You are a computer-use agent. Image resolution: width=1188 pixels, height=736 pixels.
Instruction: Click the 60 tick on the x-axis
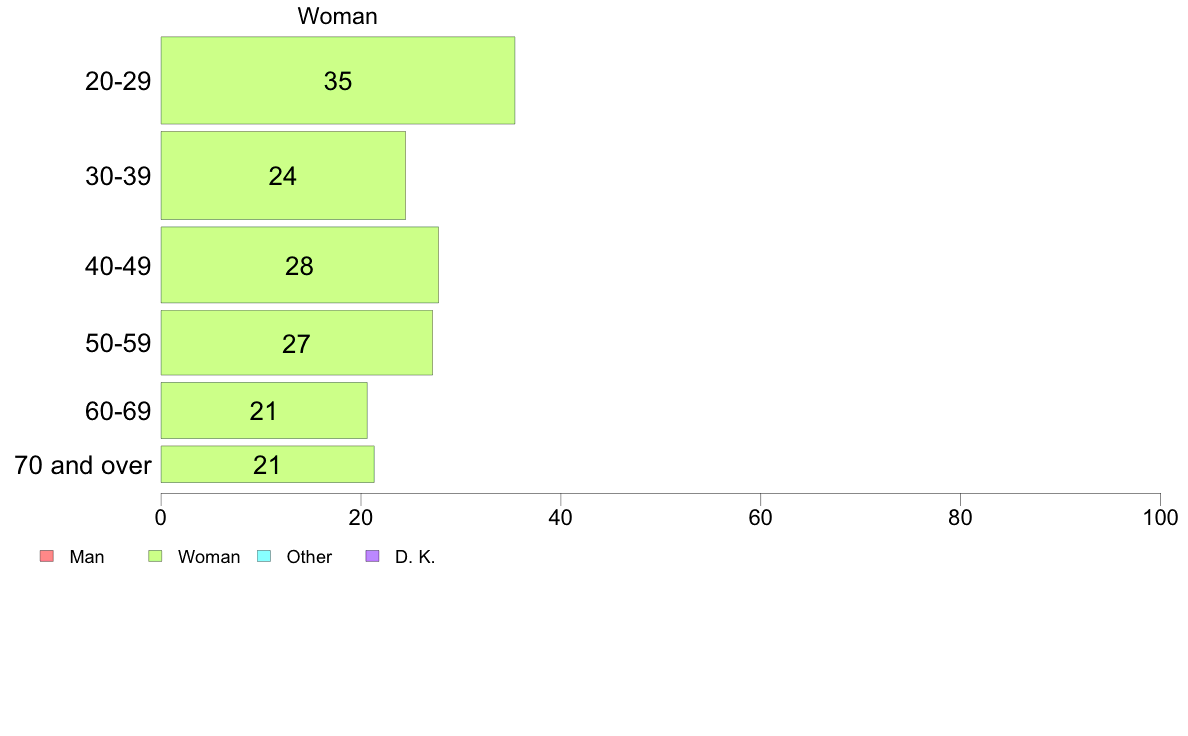coord(760,518)
